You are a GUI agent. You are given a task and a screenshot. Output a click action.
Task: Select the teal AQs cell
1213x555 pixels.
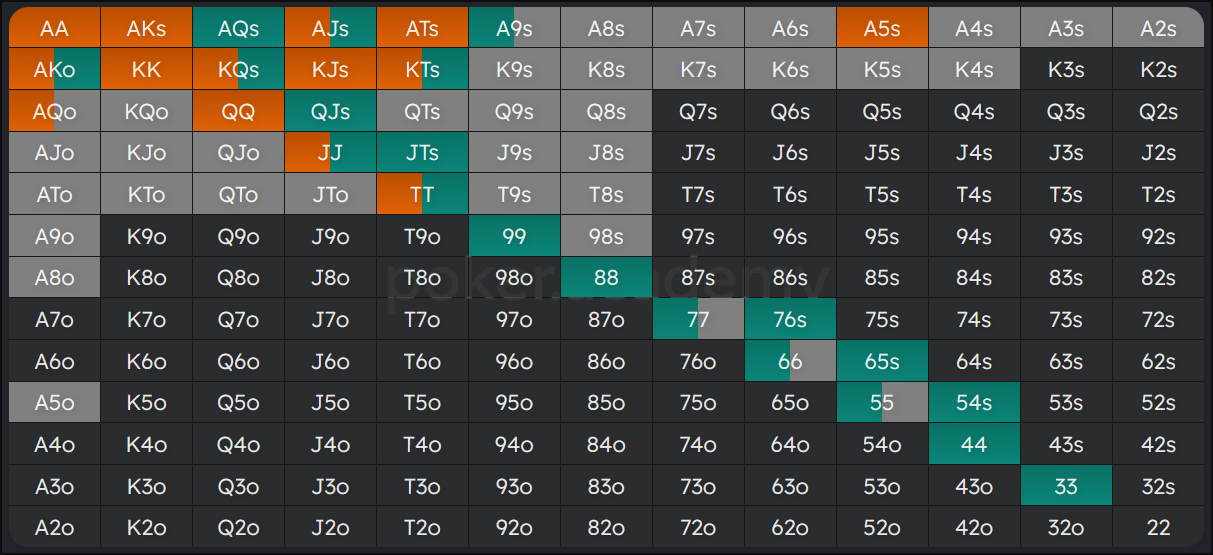(x=238, y=28)
